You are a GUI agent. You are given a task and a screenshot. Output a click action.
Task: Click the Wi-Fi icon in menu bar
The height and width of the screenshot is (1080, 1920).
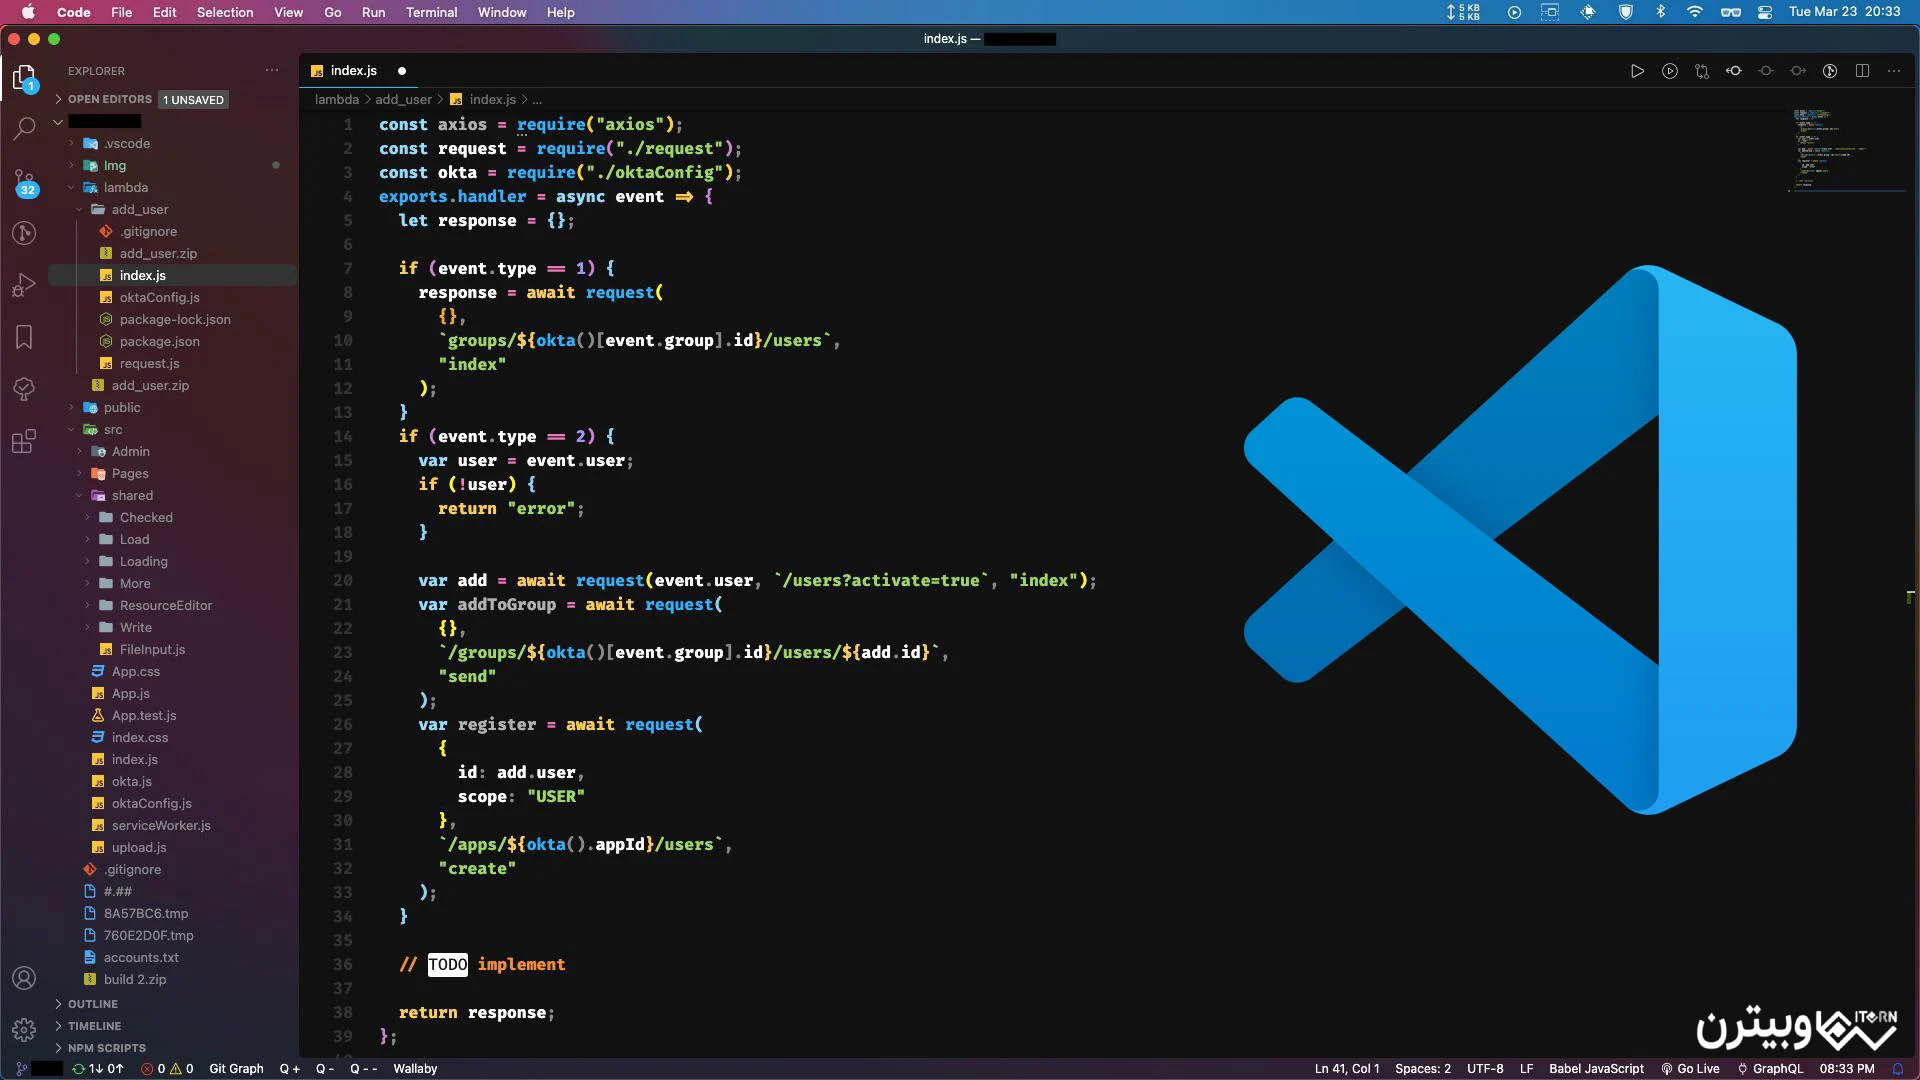click(1694, 12)
